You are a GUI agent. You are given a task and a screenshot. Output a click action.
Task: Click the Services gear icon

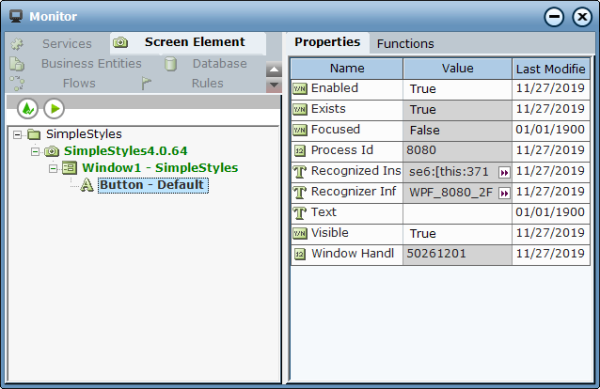(17, 44)
